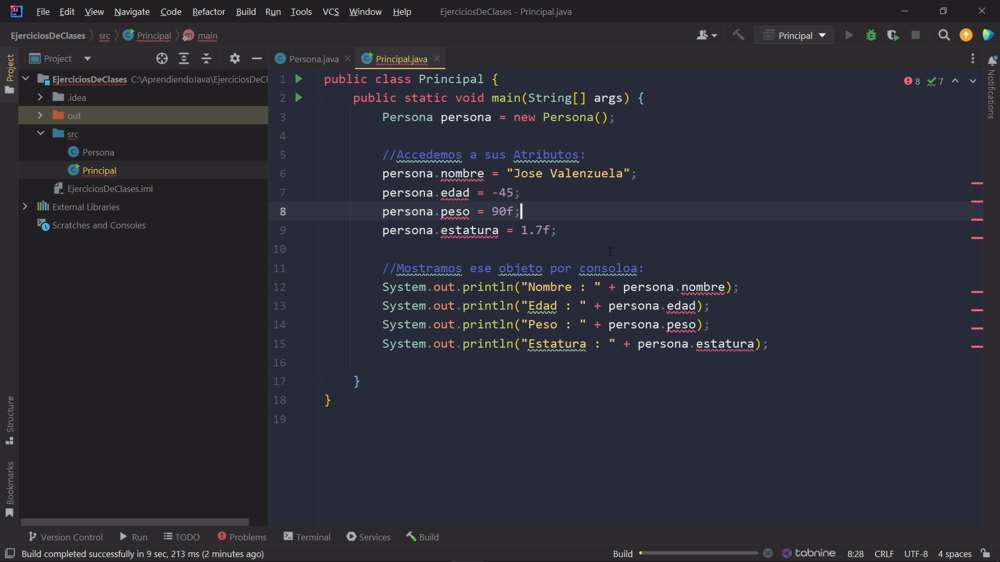Image resolution: width=1000 pixels, height=562 pixels.
Task: Open the Principal run configuration dropdown
Action: point(796,35)
